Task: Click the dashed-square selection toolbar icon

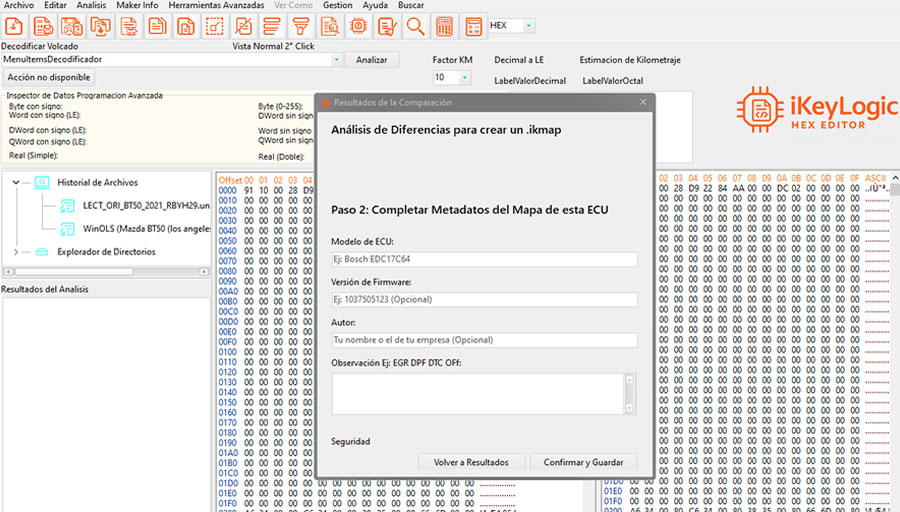Action: [212, 26]
